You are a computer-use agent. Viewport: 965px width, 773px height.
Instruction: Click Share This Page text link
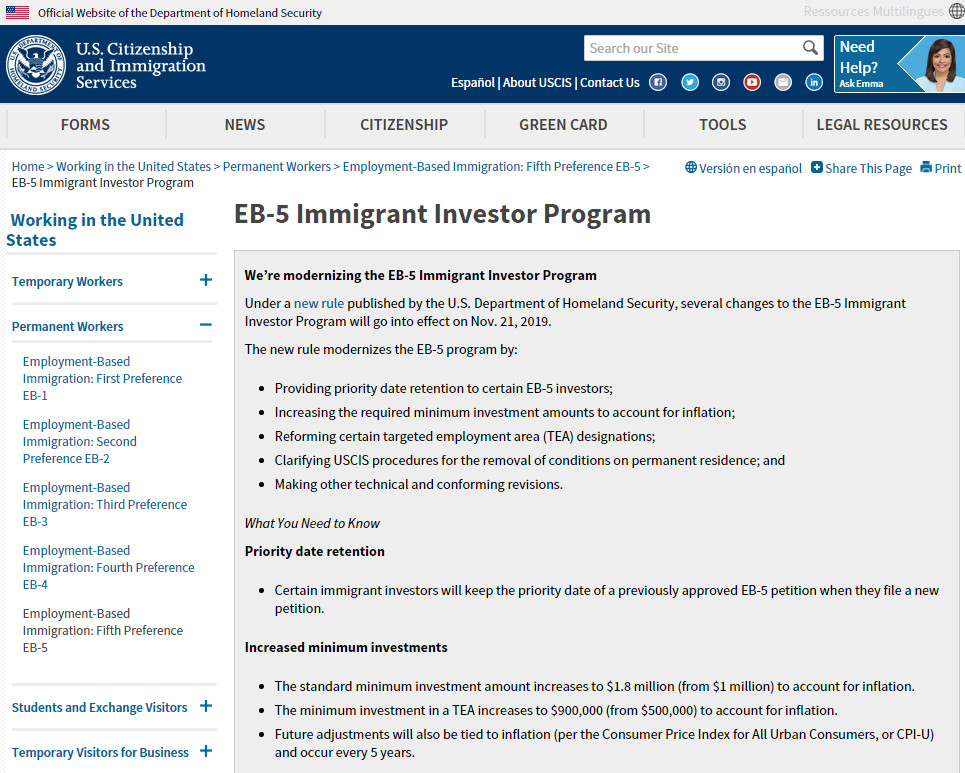click(x=868, y=169)
